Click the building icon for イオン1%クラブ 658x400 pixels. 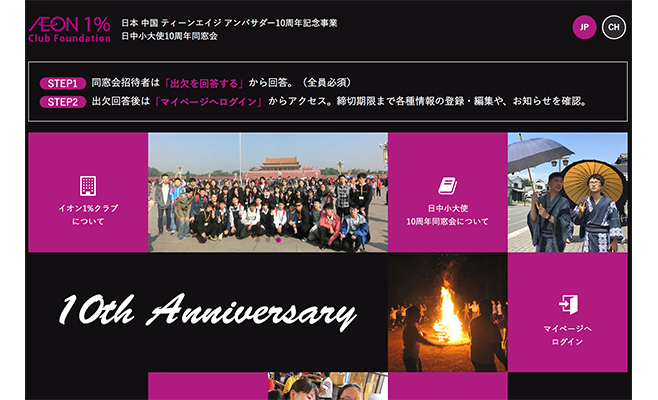[x=88, y=186]
